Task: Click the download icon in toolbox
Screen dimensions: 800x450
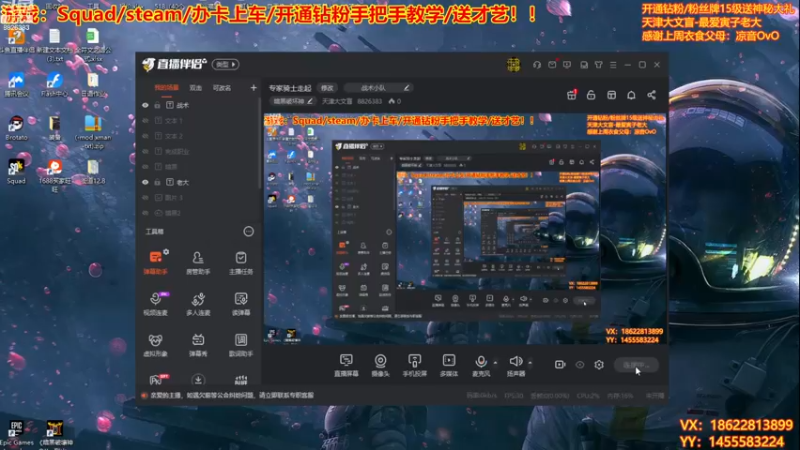Action: (198, 380)
